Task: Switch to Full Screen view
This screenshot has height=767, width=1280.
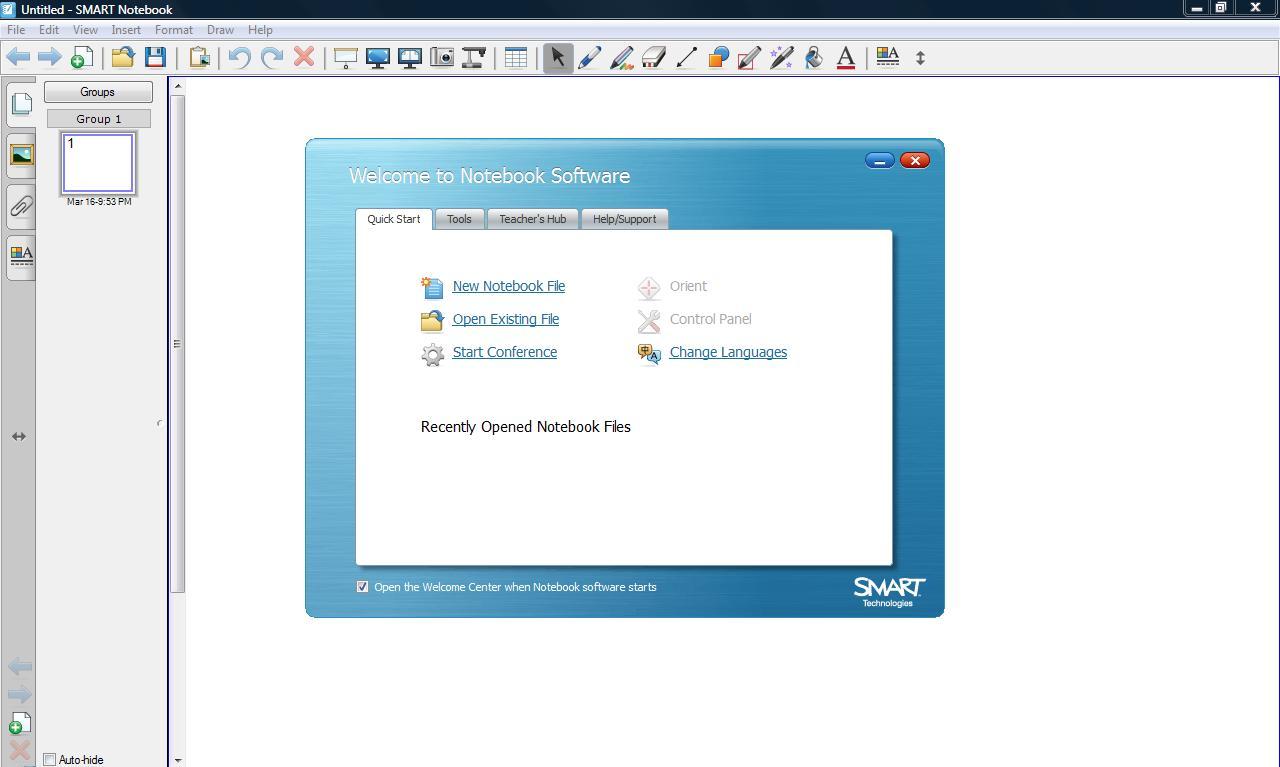Action: coord(378,57)
